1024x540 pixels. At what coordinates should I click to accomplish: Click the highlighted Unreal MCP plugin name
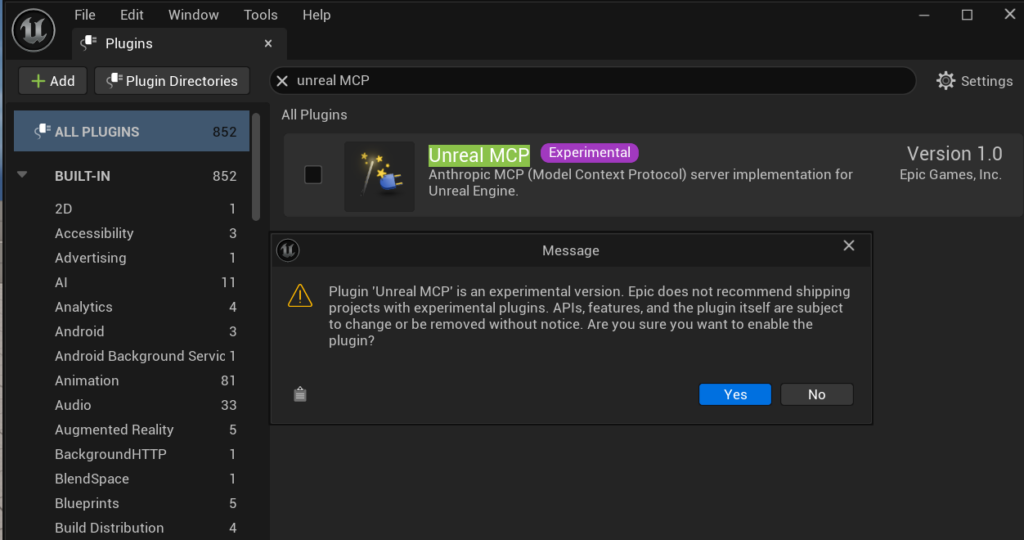[x=479, y=155]
